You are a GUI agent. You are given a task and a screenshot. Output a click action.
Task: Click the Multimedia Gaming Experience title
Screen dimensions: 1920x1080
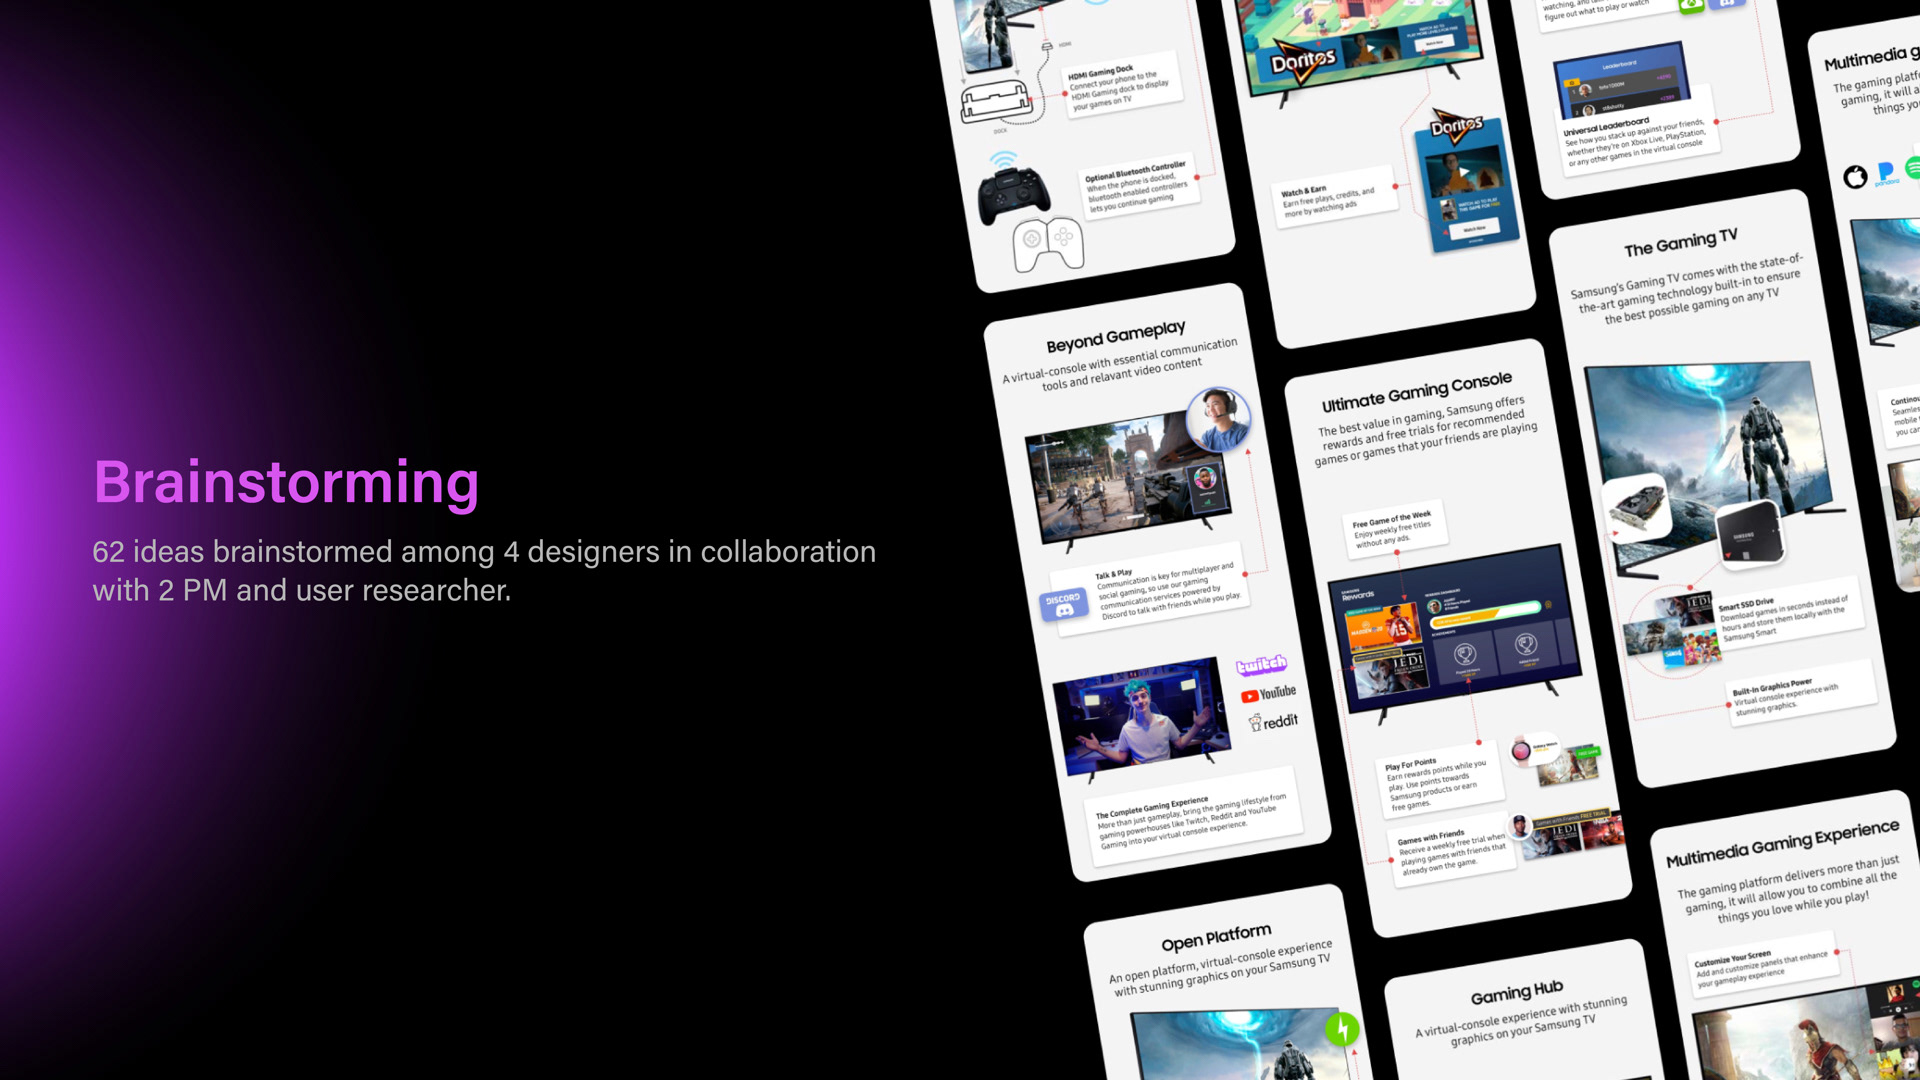[x=1783, y=844]
